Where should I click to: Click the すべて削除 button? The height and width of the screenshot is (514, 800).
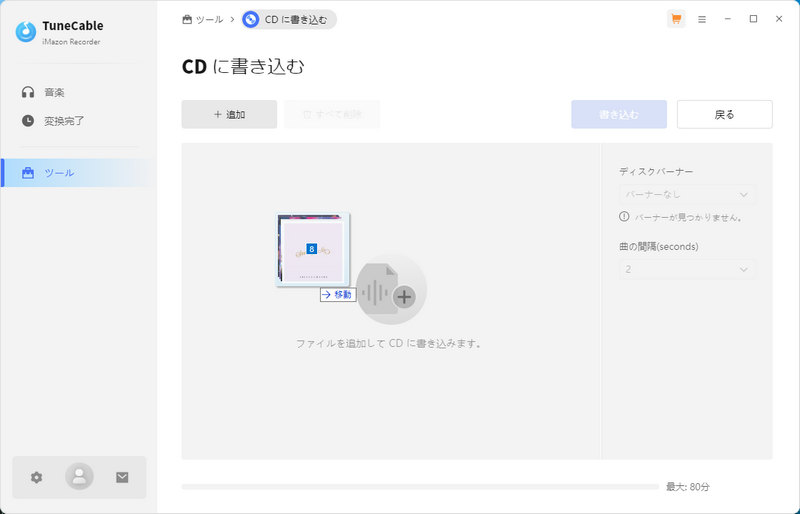click(x=332, y=114)
